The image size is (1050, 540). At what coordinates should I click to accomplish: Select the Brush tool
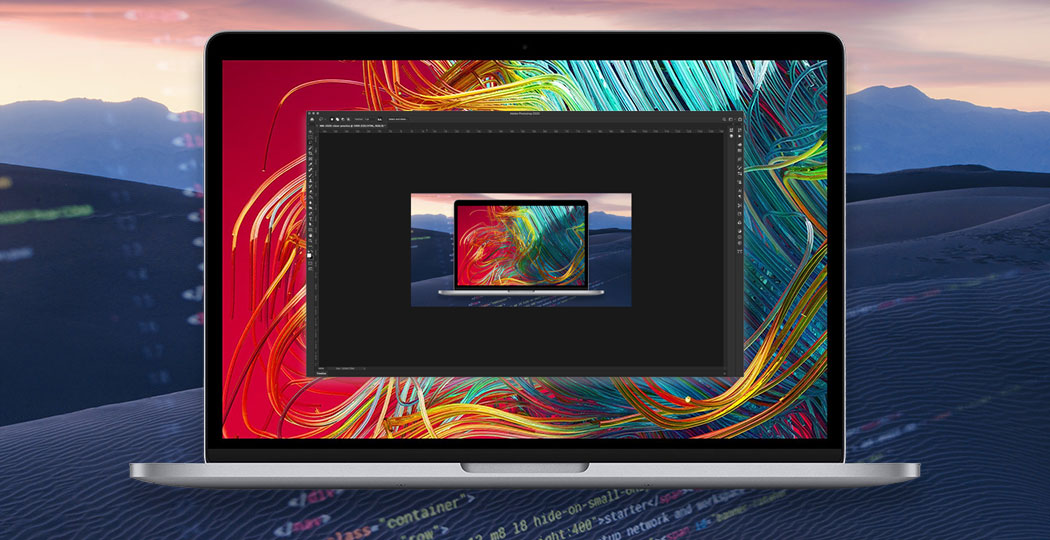pos(310,176)
